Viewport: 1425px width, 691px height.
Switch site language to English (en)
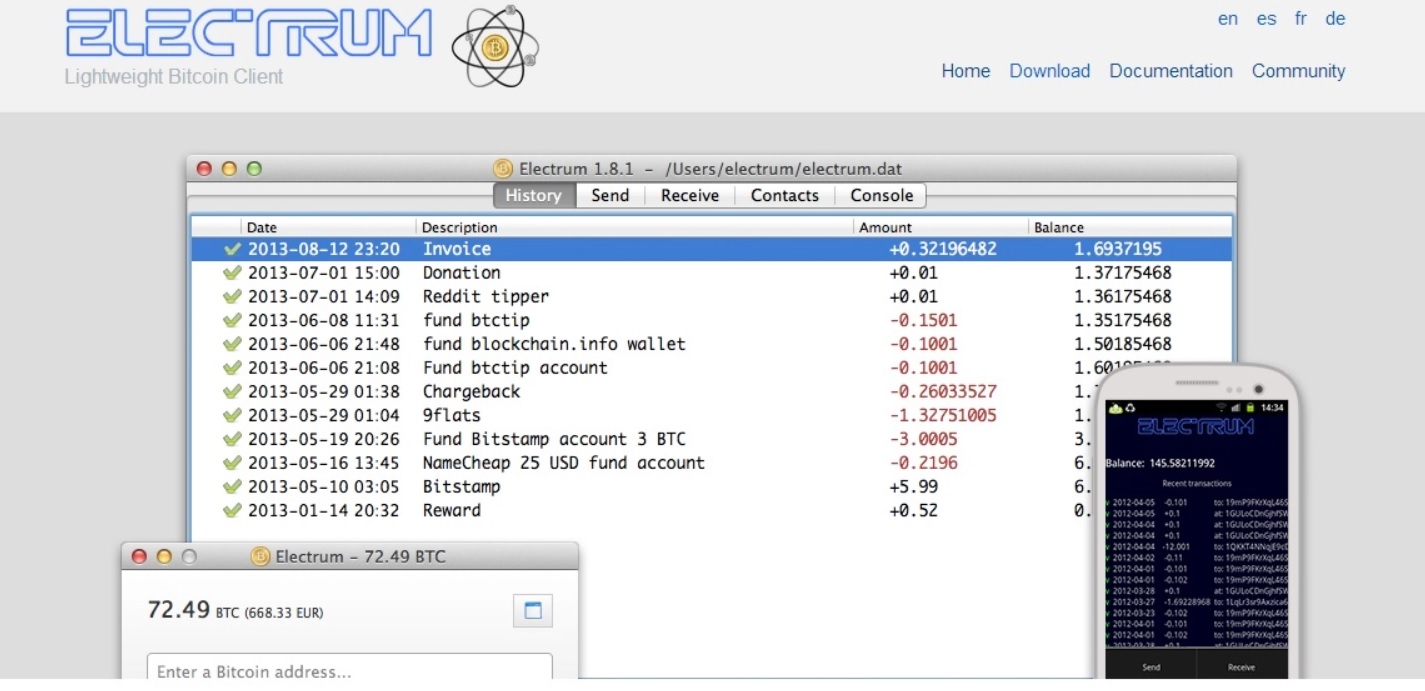(1228, 19)
